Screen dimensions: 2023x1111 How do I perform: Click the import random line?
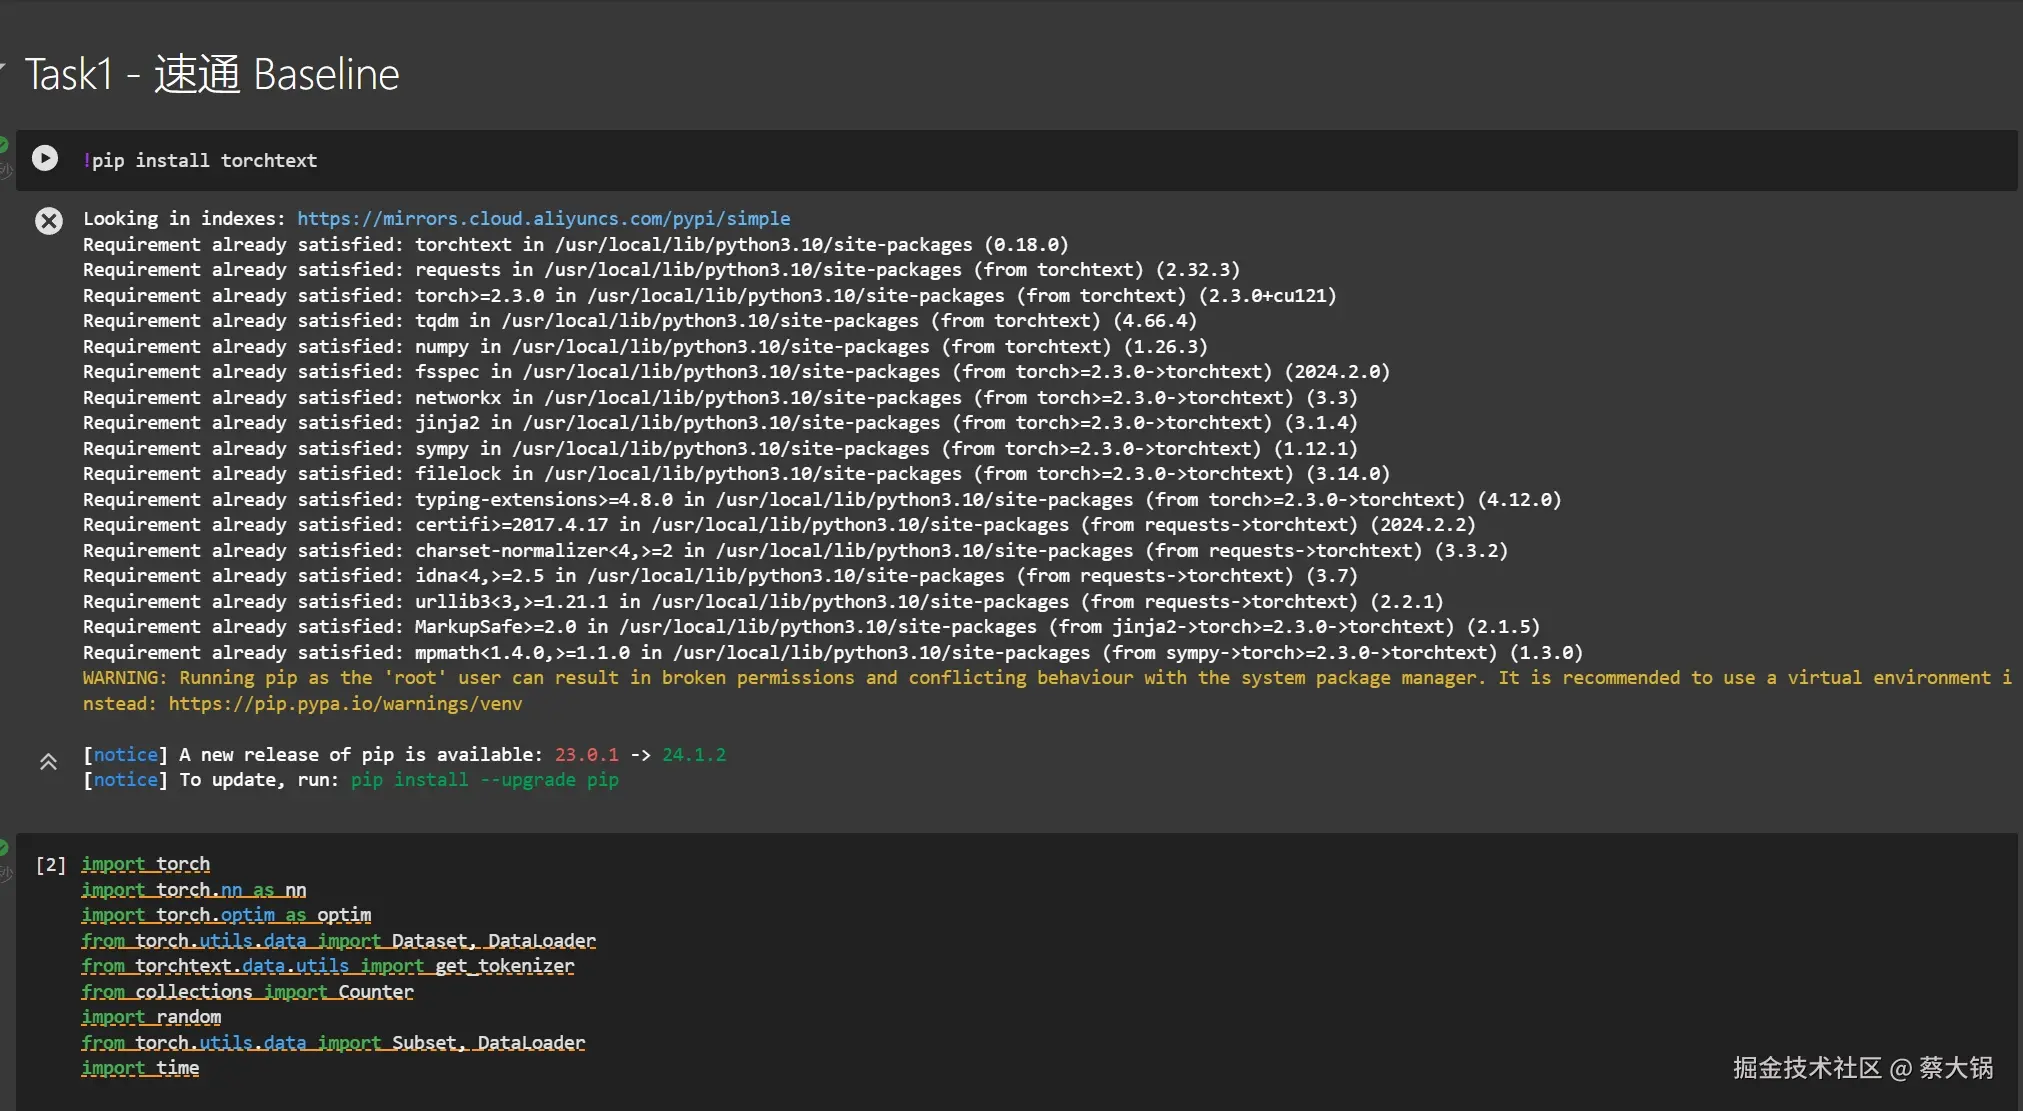pos(151,1017)
